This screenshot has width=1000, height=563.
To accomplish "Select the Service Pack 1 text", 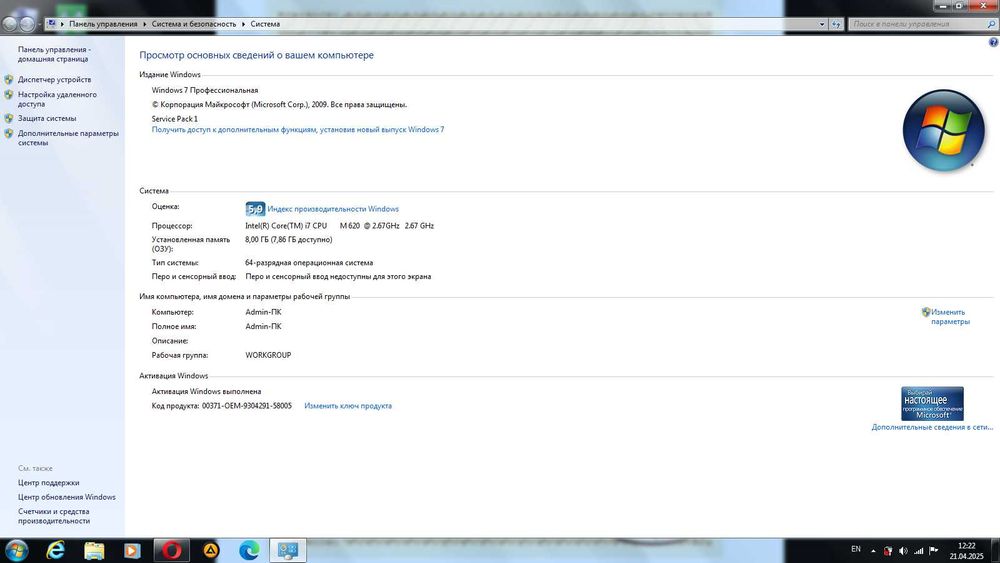I will (175, 119).
